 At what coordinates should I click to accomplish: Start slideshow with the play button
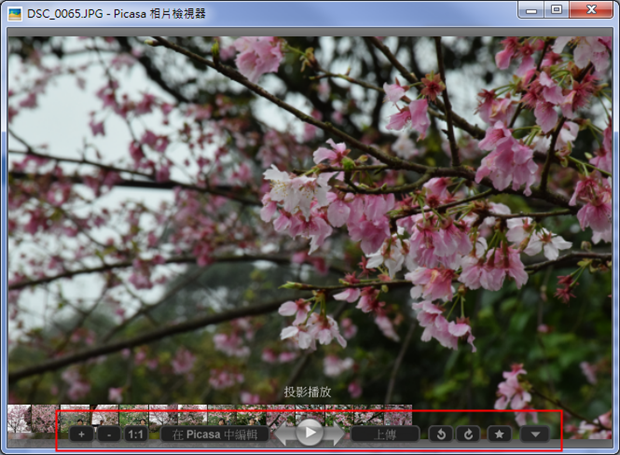tap(309, 432)
